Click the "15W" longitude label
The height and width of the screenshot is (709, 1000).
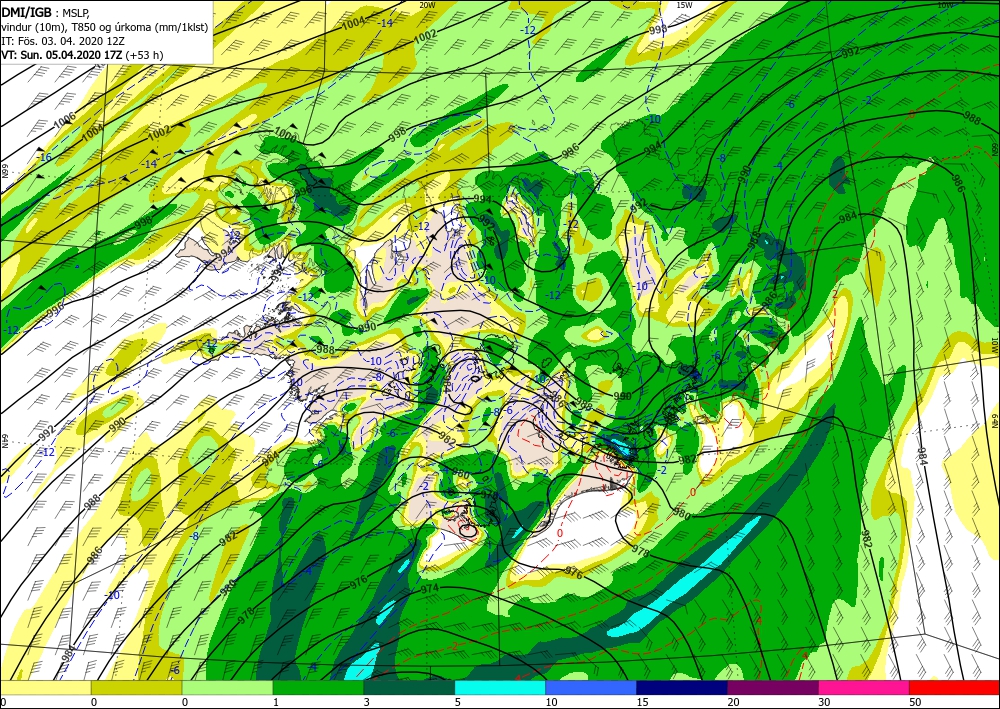pyautogui.click(x=684, y=5)
